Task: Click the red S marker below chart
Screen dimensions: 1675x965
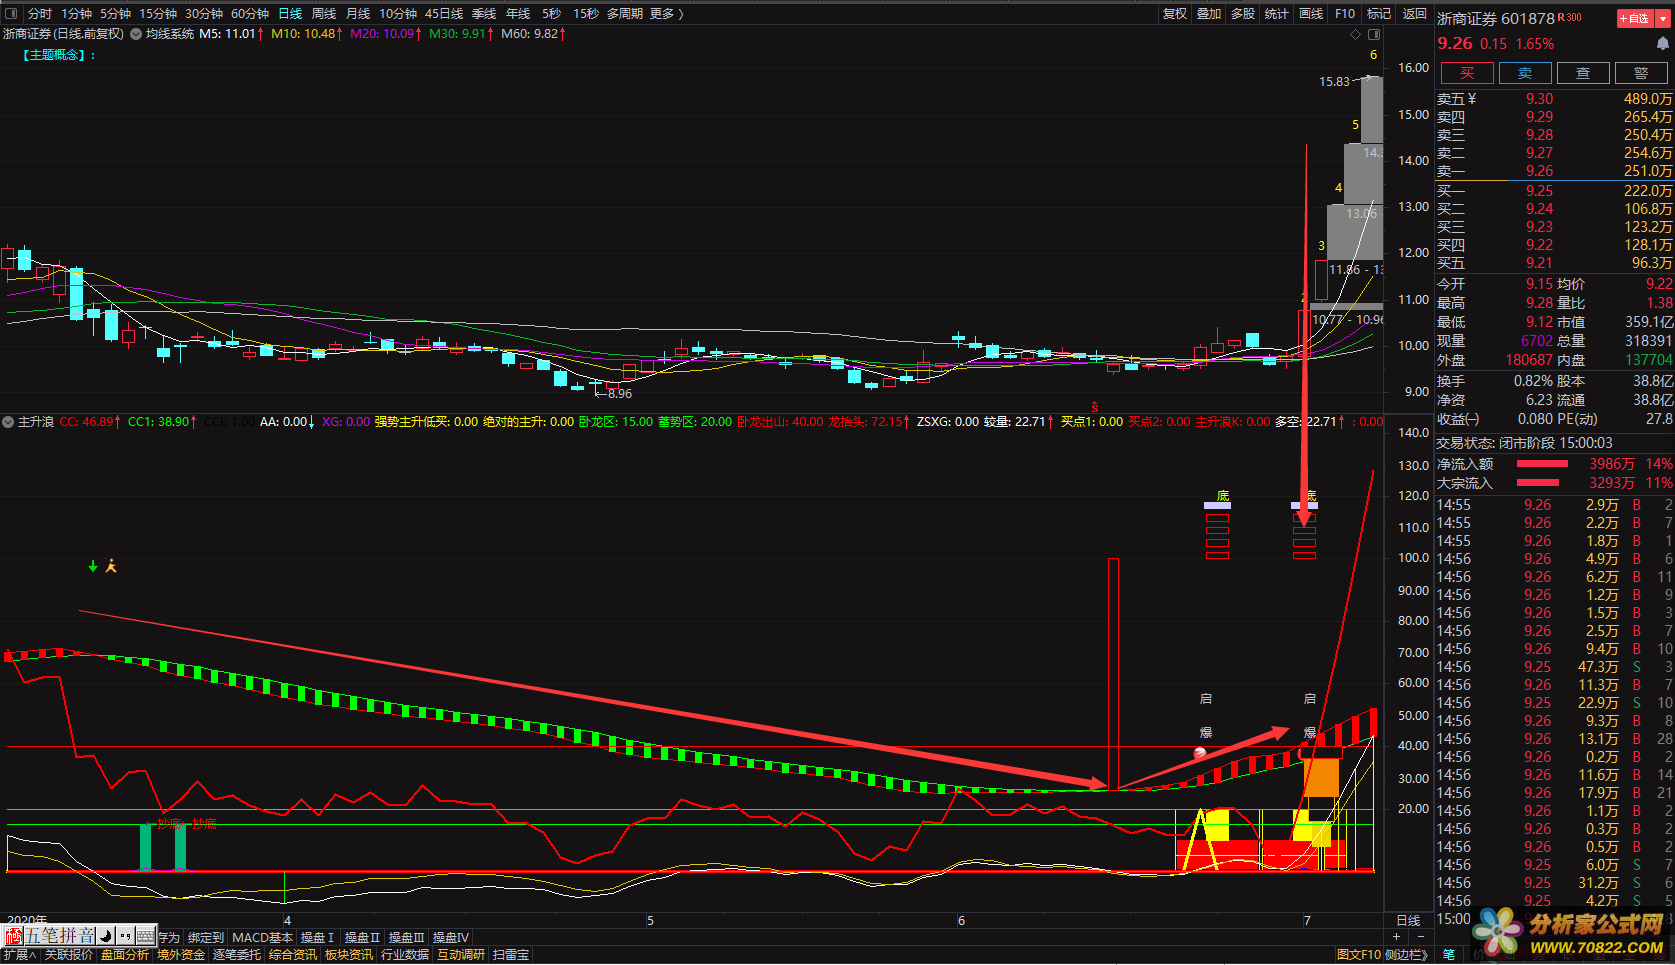Action: click(1095, 407)
